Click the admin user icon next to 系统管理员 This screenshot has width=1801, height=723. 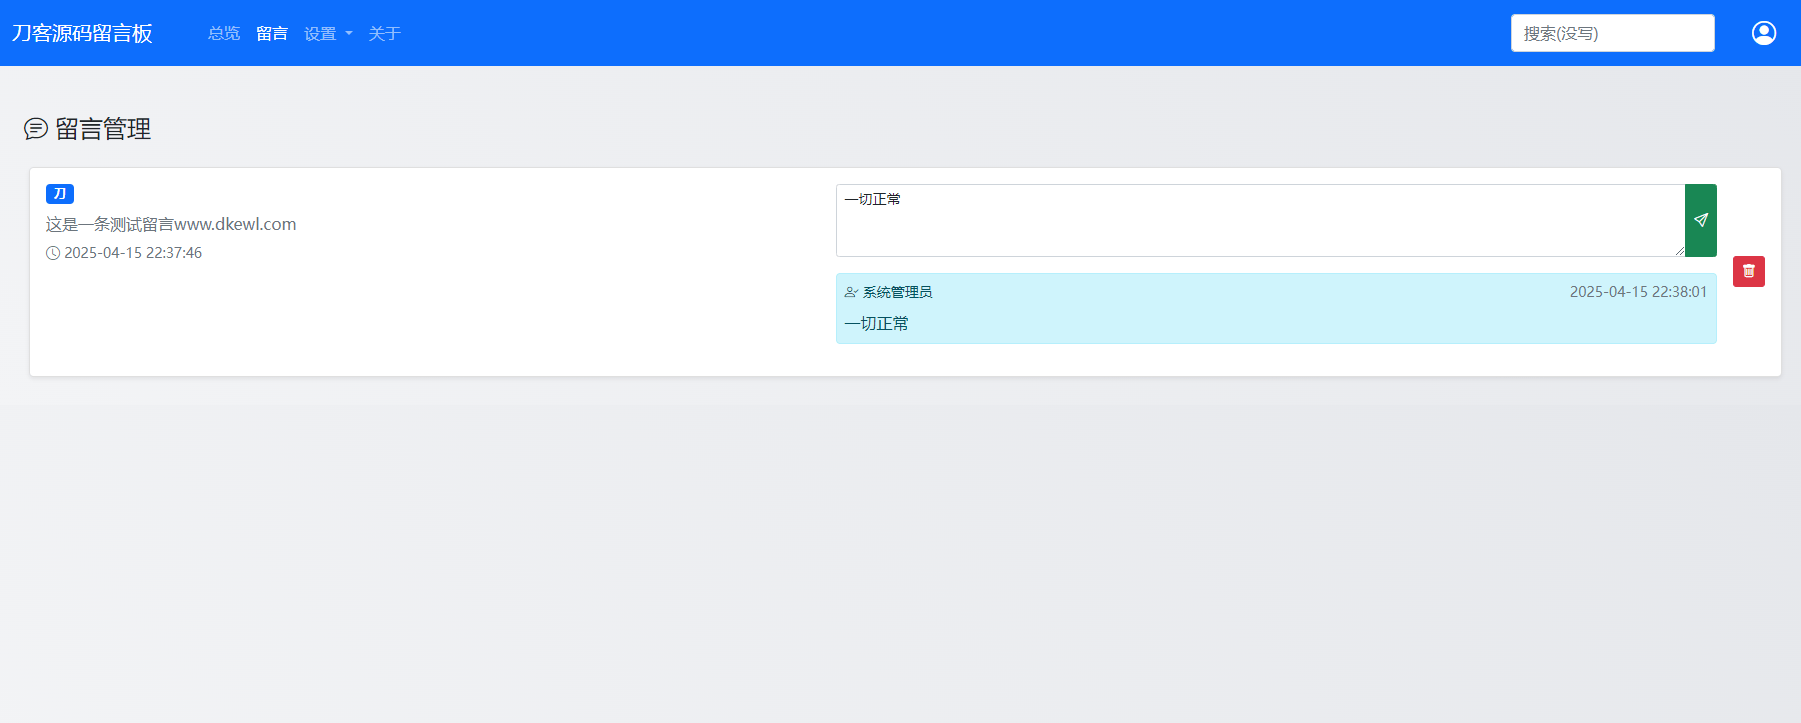[x=851, y=292]
